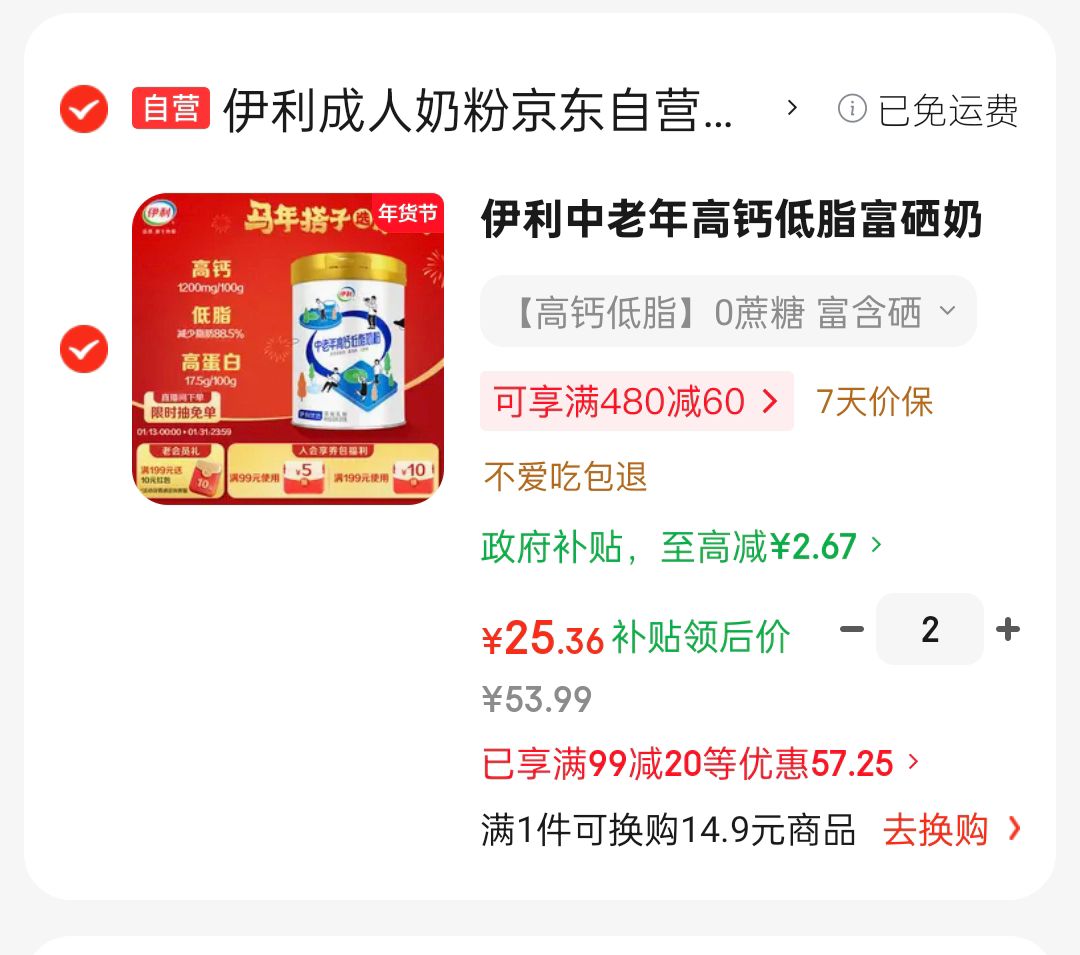View 已享满99减20等优惠57.25 discount details
This screenshot has height=955, width=1080.
coord(700,764)
